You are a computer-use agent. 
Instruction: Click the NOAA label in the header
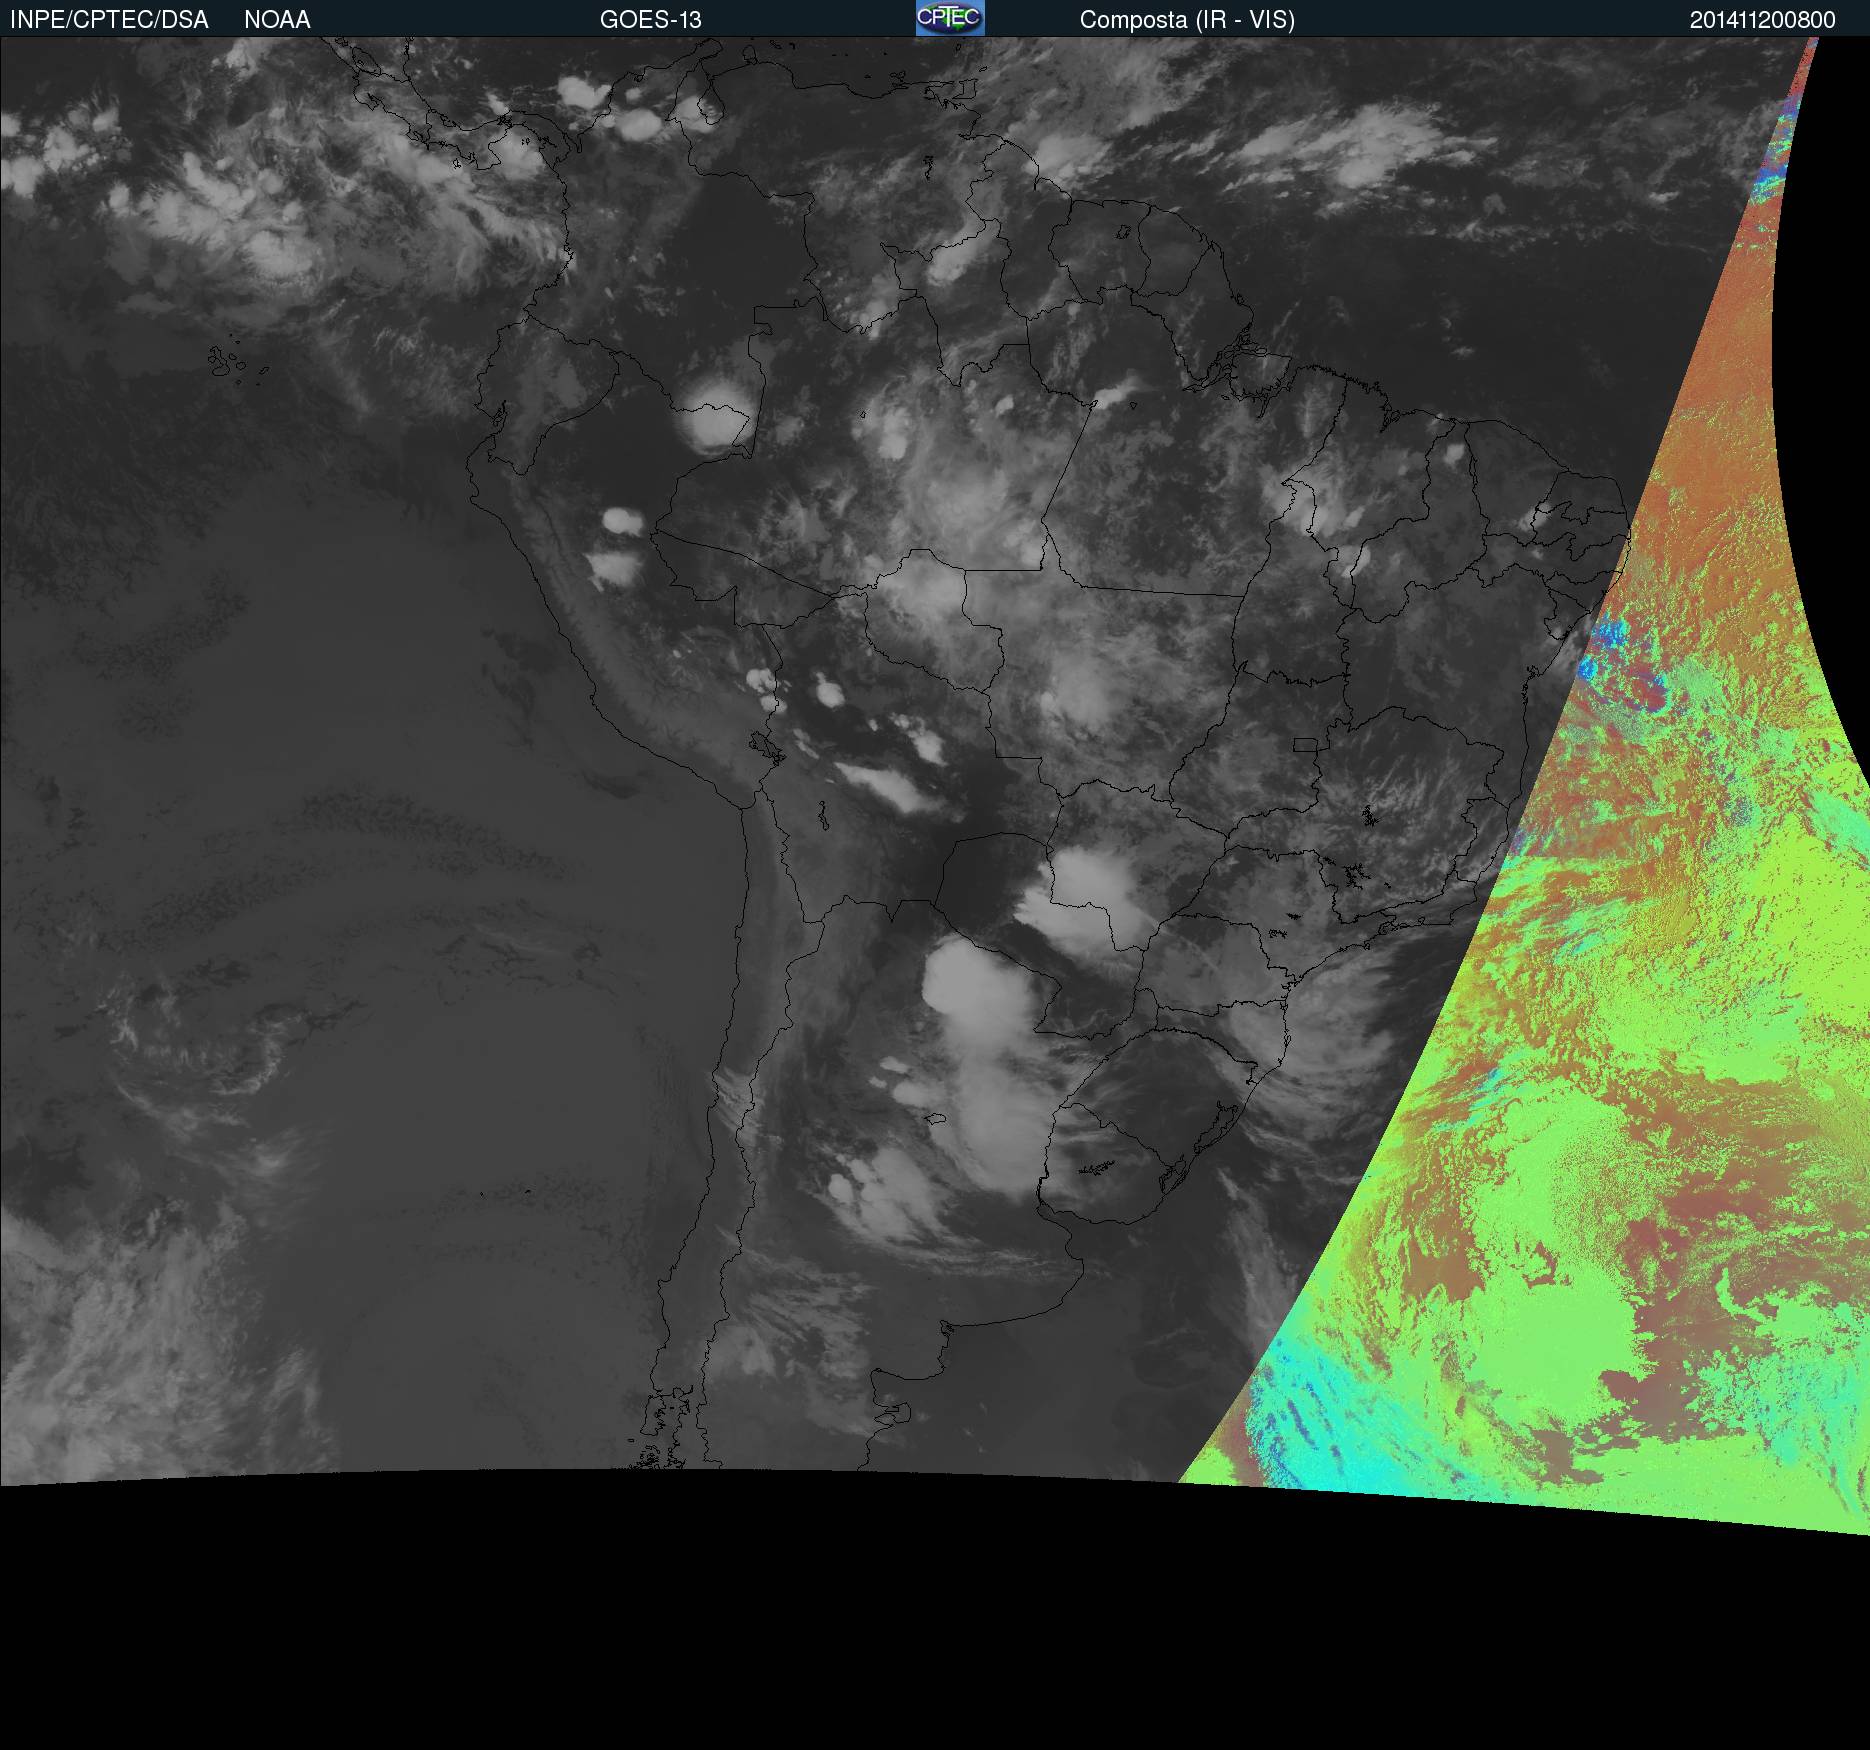(277, 20)
